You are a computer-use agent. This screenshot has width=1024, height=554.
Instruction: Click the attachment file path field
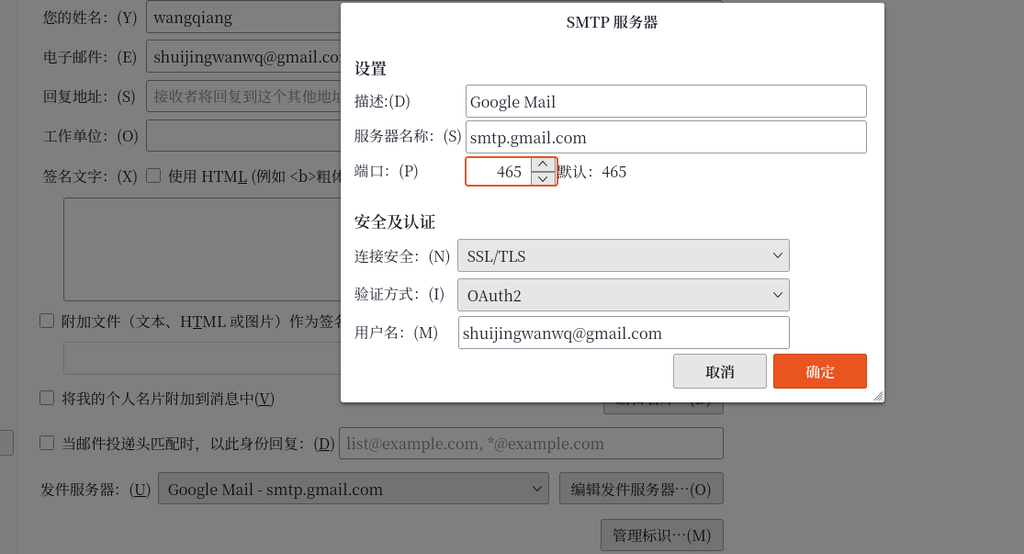(202, 359)
